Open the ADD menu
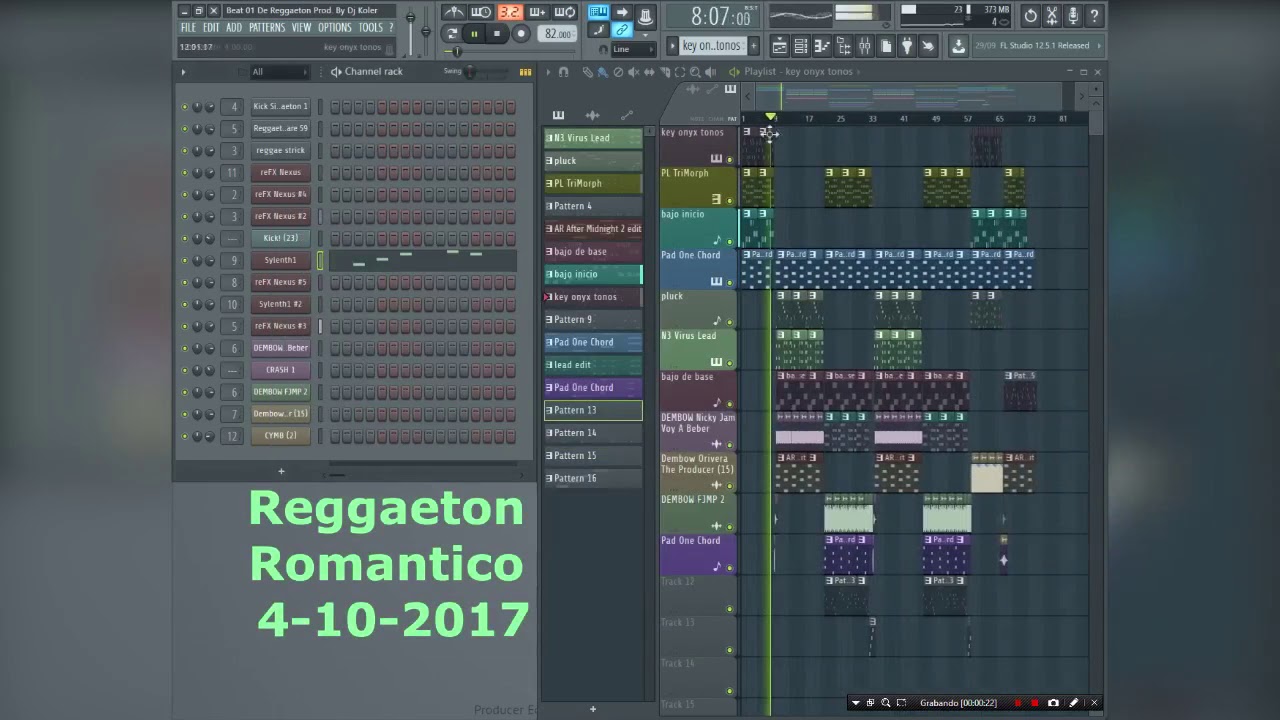Image resolution: width=1280 pixels, height=720 pixels. [x=234, y=28]
